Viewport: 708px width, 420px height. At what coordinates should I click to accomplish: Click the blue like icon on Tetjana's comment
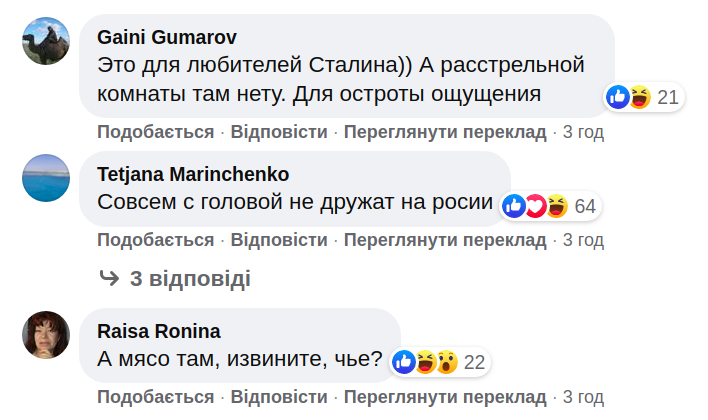[x=515, y=206]
